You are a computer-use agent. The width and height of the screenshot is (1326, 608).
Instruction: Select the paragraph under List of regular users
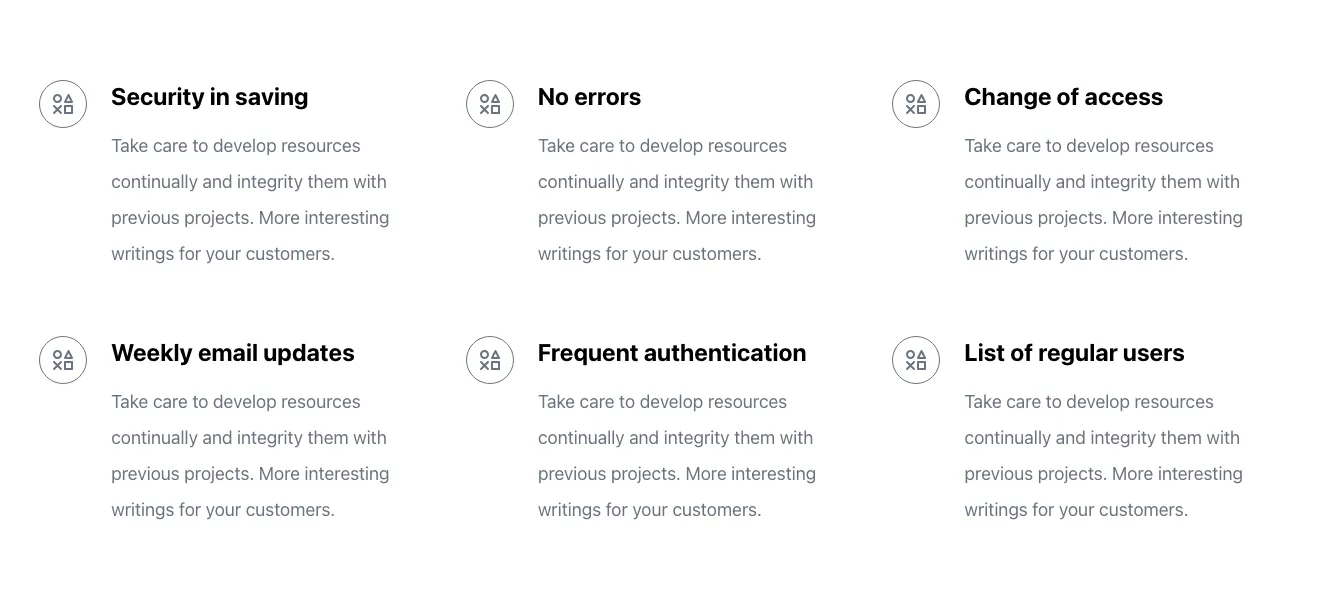[x=1103, y=456]
